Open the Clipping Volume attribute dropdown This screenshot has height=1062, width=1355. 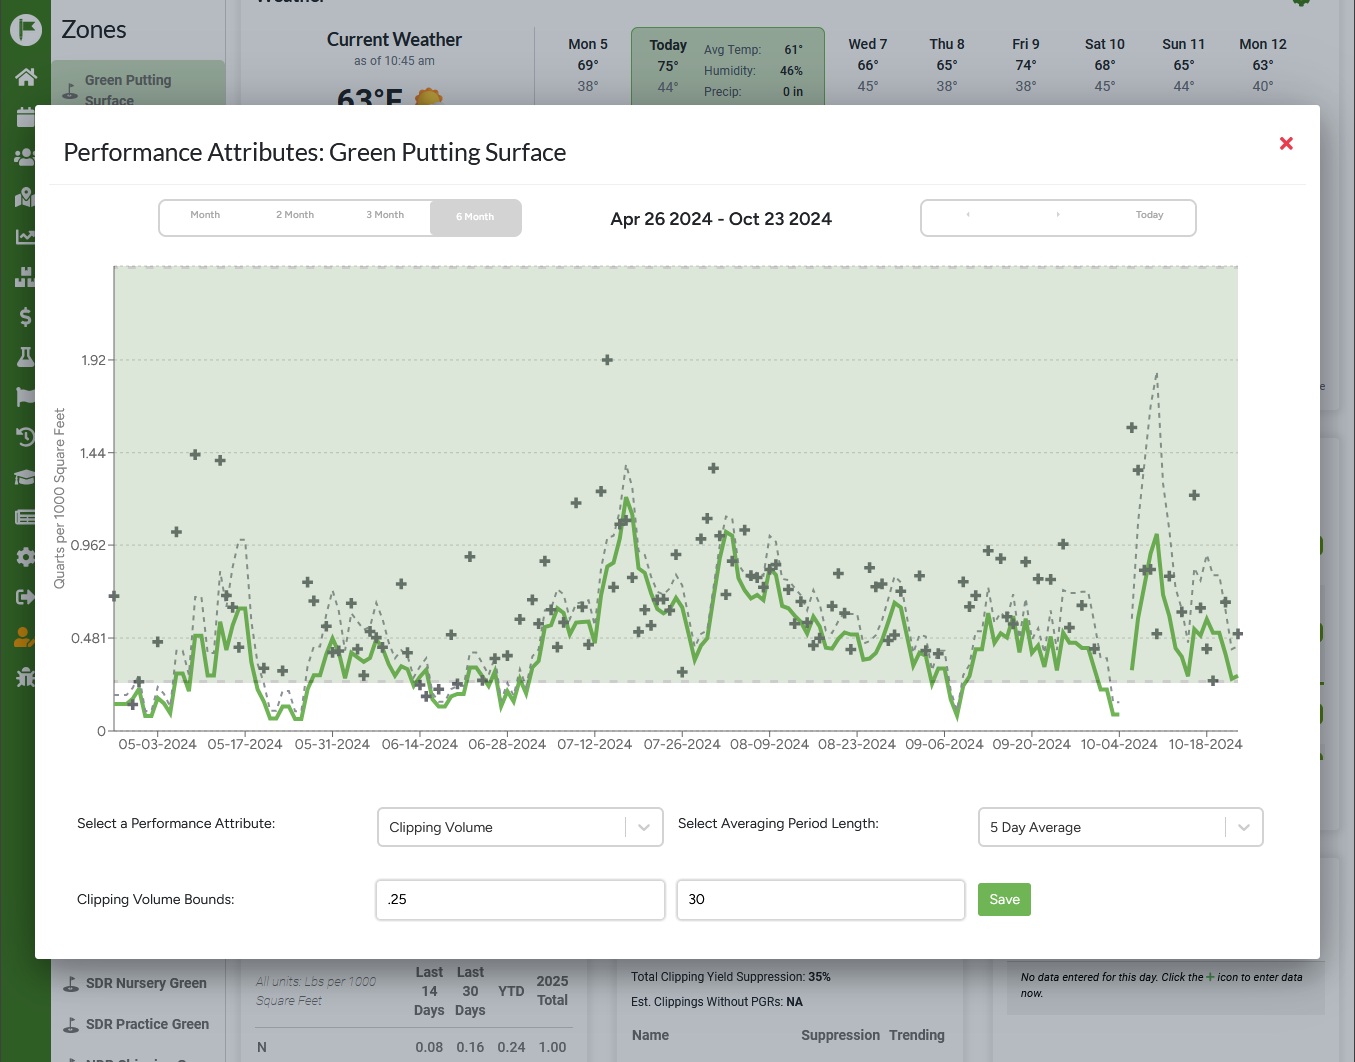(520, 827)
